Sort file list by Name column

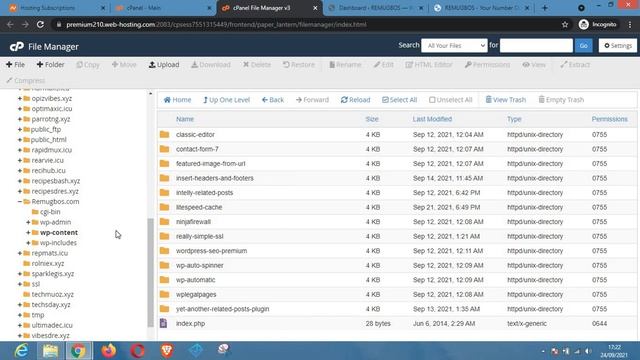[185, 119]
